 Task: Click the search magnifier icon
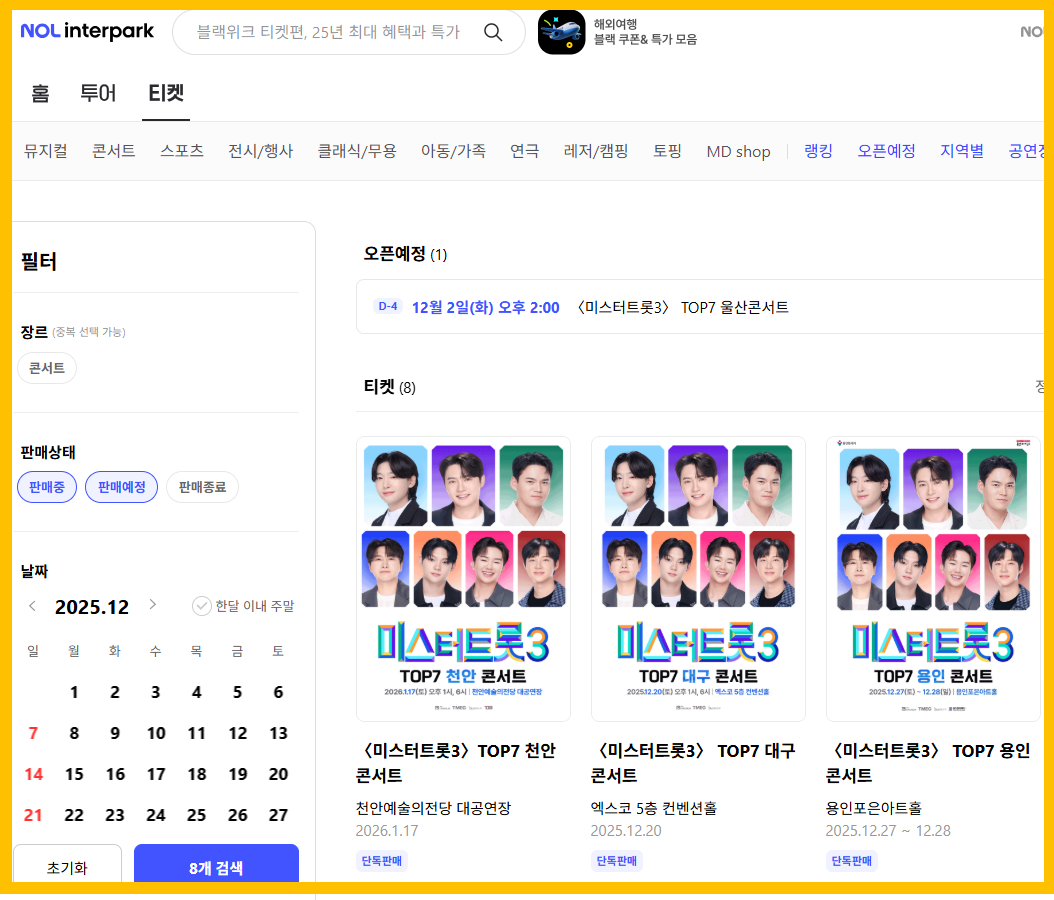[493, 32]
